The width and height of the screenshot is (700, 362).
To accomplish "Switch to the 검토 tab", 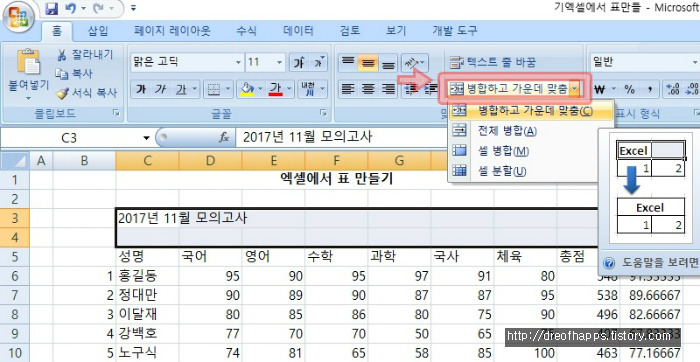I will (349, 31).
